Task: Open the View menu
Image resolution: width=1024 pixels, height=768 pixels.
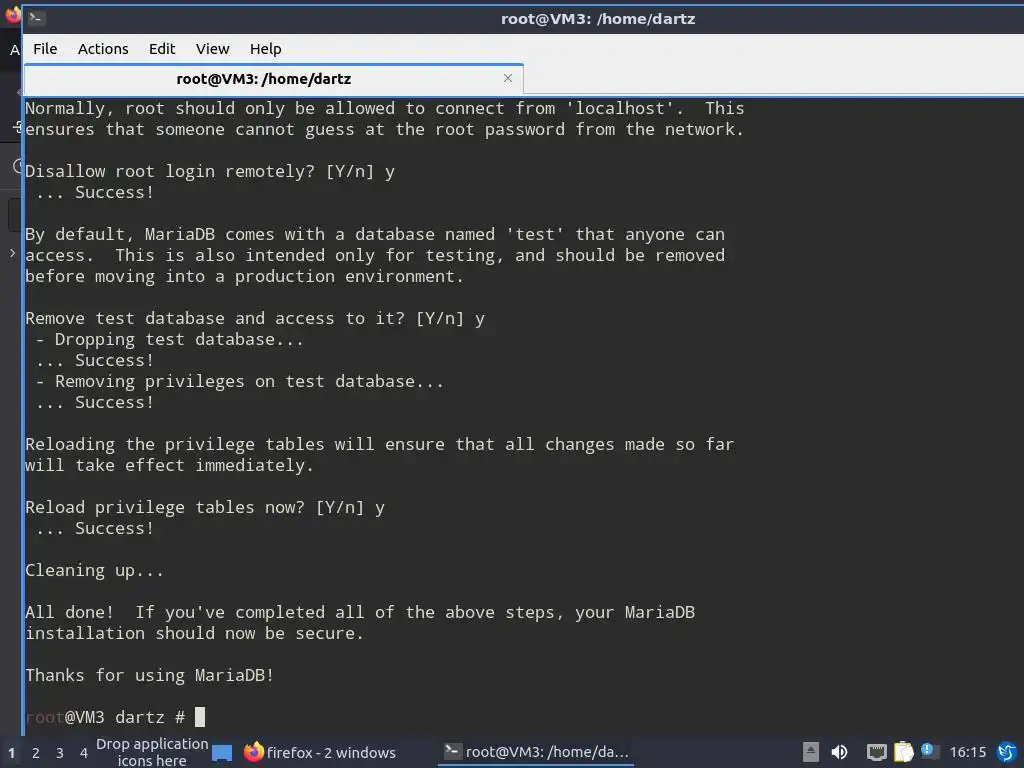Action: [x=213, y=49]
